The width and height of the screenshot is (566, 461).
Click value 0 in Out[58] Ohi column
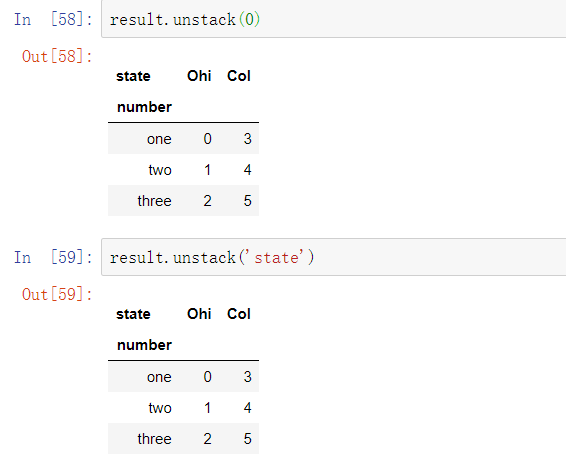coord(208,139)
